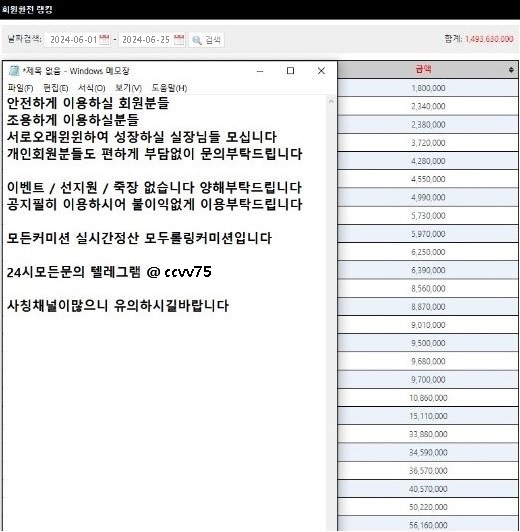Open the 서식(O) menu in Notepad
520x532 pixels.
coord(92,88)
